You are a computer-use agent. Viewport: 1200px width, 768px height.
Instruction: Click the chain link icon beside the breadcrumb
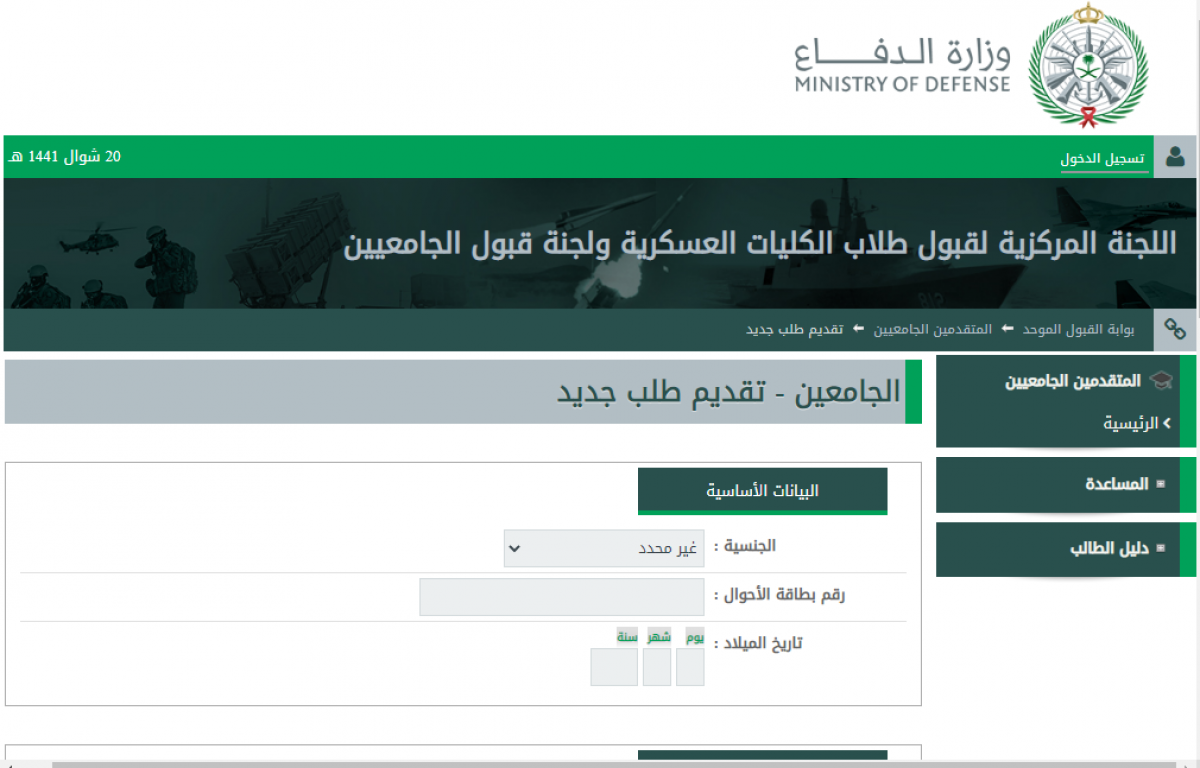point(1175,329)
